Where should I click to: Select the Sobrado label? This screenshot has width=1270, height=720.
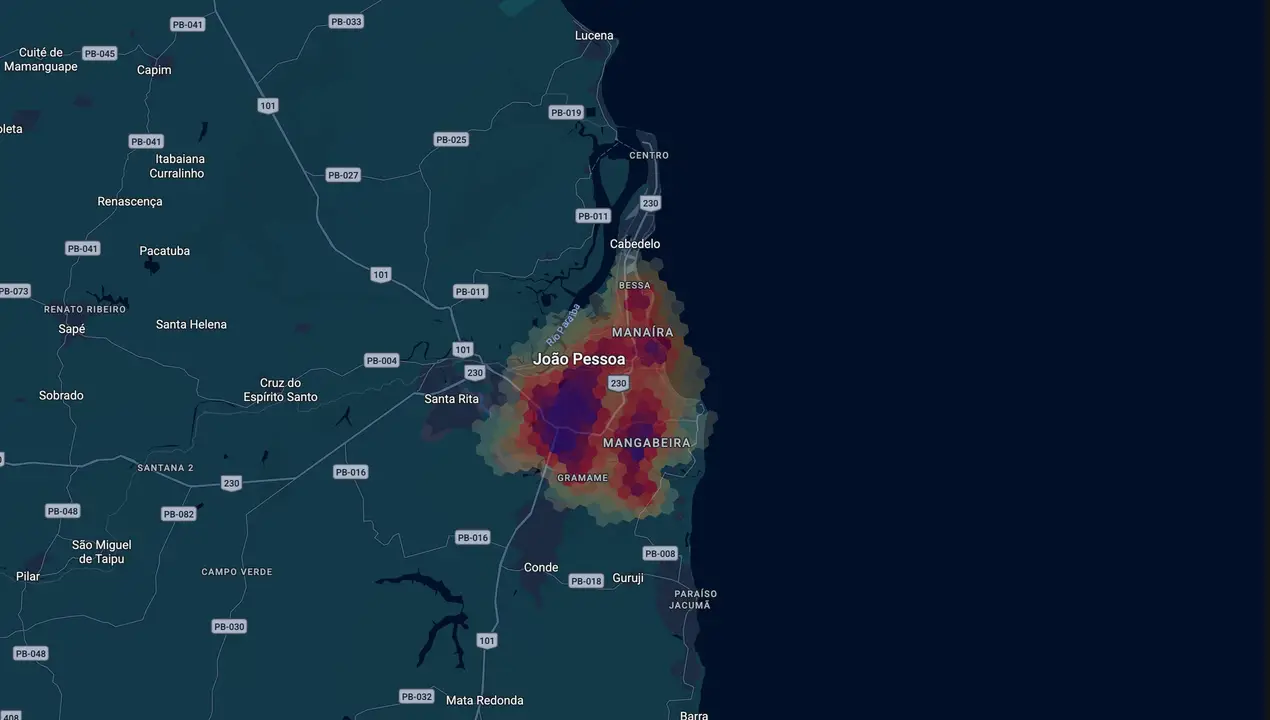point(61,396)
